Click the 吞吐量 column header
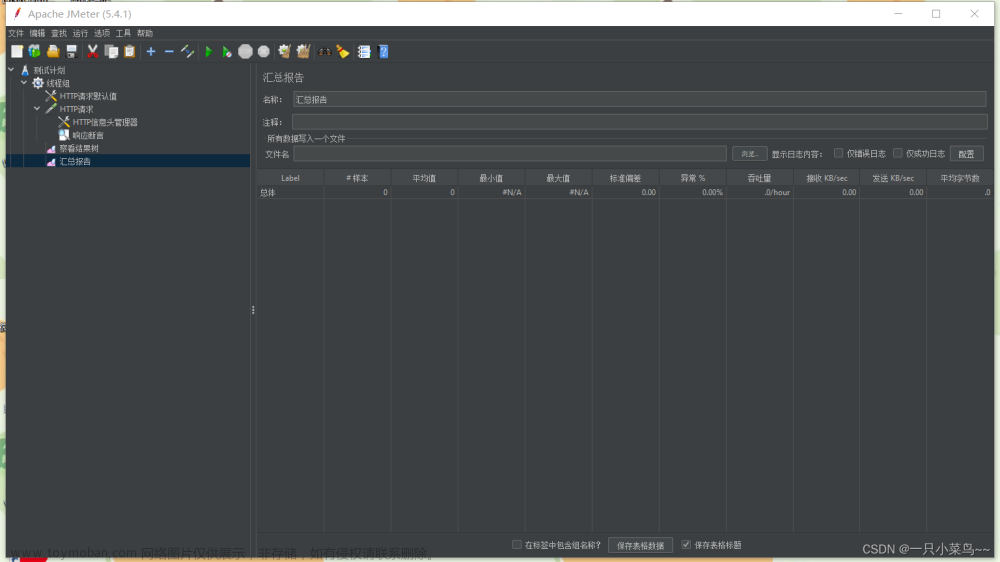The image size is (1000, 562). [x=760, y=178]
